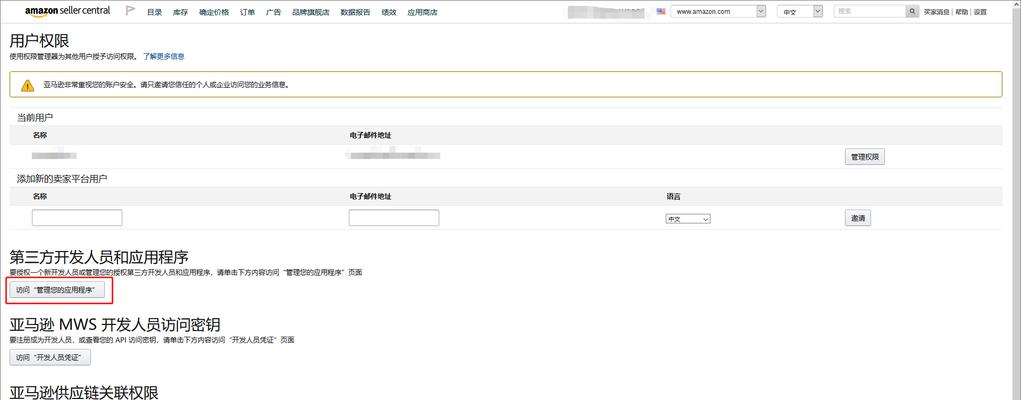Click the 语言 column header

(x=673, y=196)
